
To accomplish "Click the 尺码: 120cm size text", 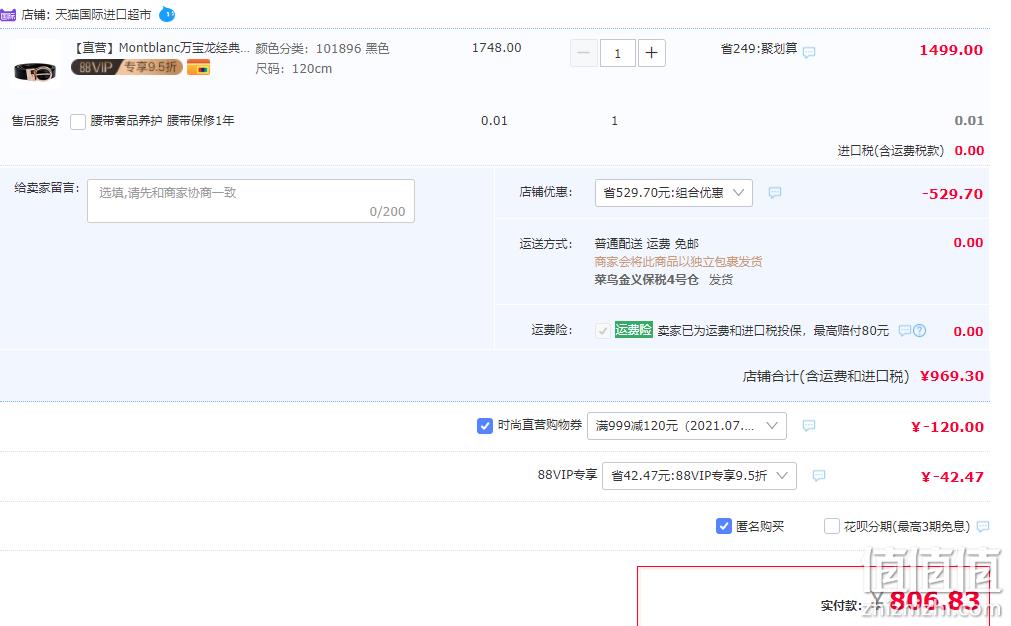I will pyautogui.click(x=293, y=68).
